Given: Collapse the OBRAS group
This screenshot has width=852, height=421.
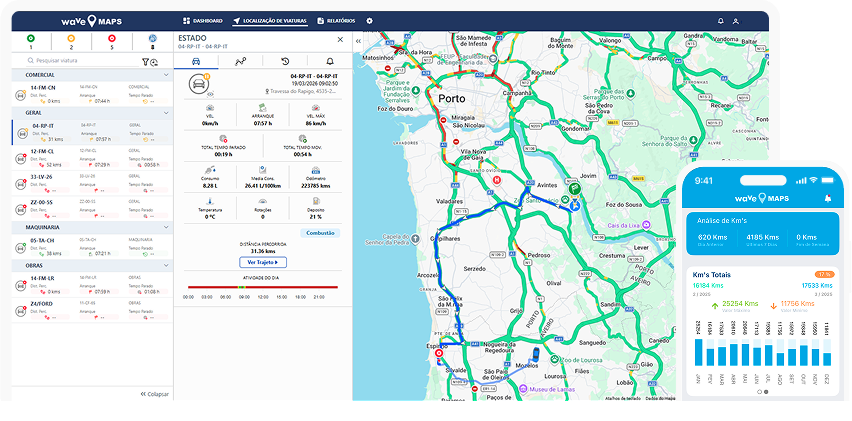Looking at the screenshot, I should (165, 265).
